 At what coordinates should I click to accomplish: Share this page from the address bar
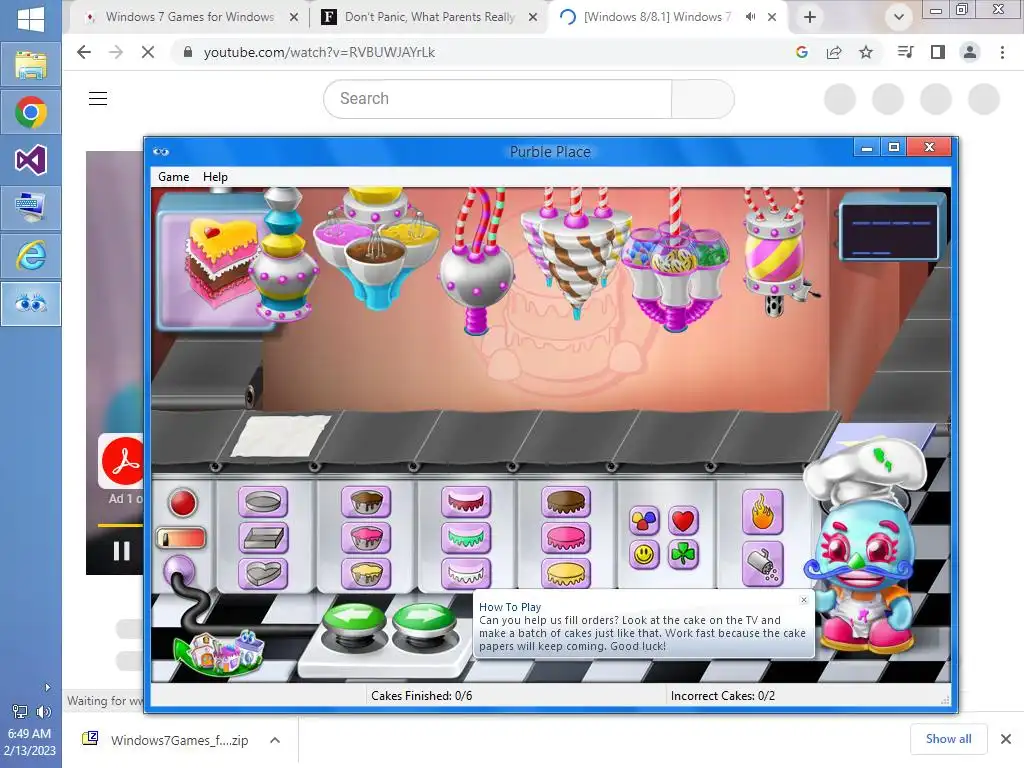(x=834, y=52)
